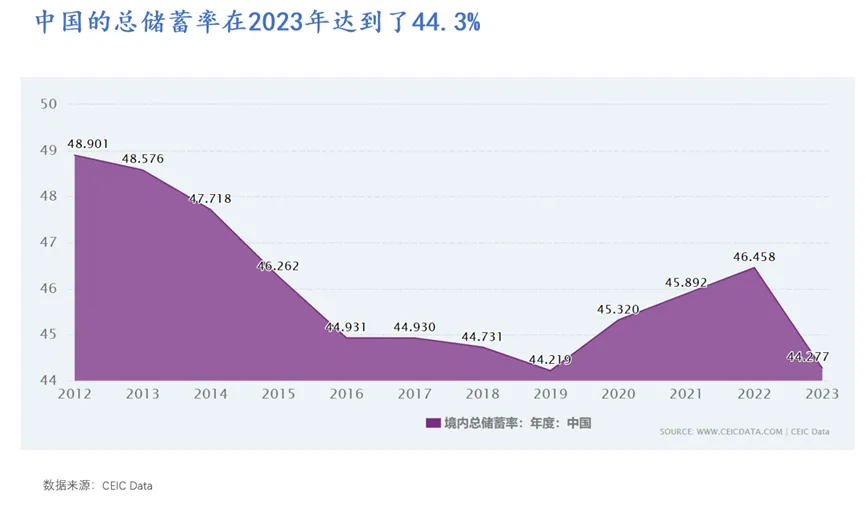The height and width of the screenshot is (508, 865).
Task: Click the data label 44.731
Action: [x=482, y=336]
